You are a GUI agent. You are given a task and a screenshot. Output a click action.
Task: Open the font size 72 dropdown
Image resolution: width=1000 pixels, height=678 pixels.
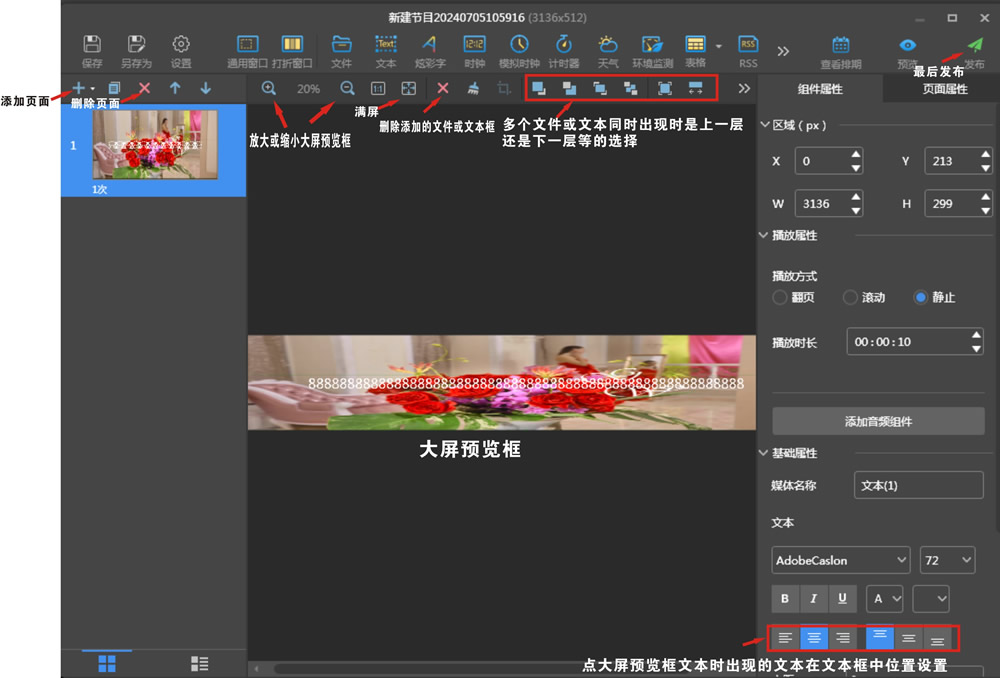947,560
